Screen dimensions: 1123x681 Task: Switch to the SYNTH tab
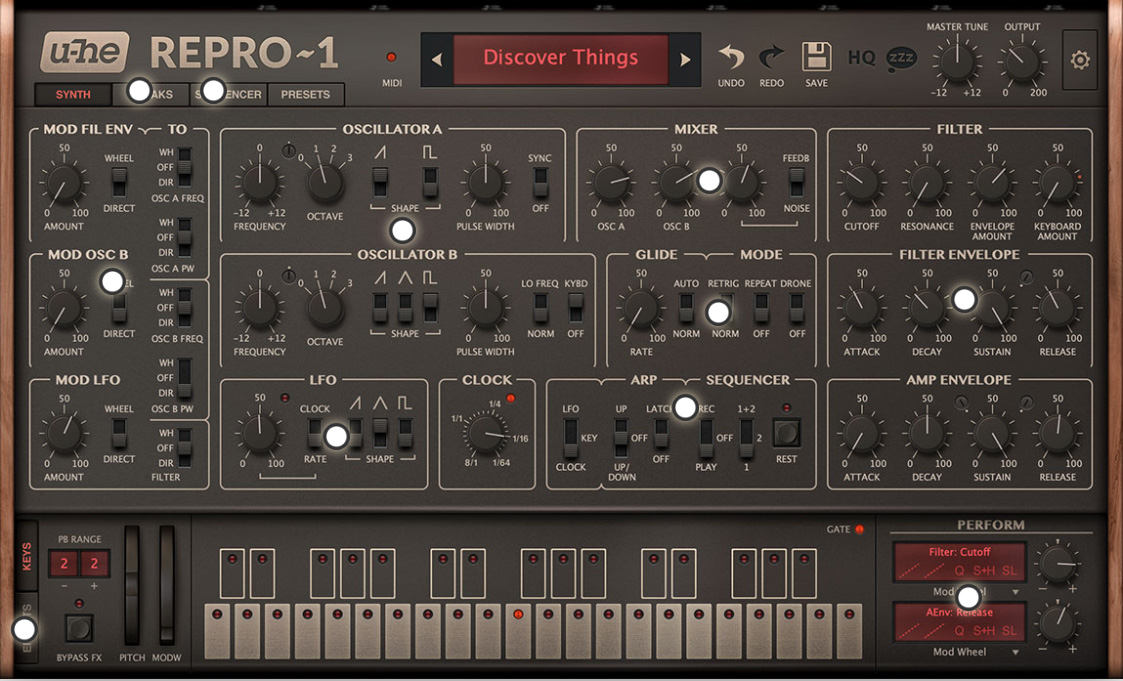73,95
